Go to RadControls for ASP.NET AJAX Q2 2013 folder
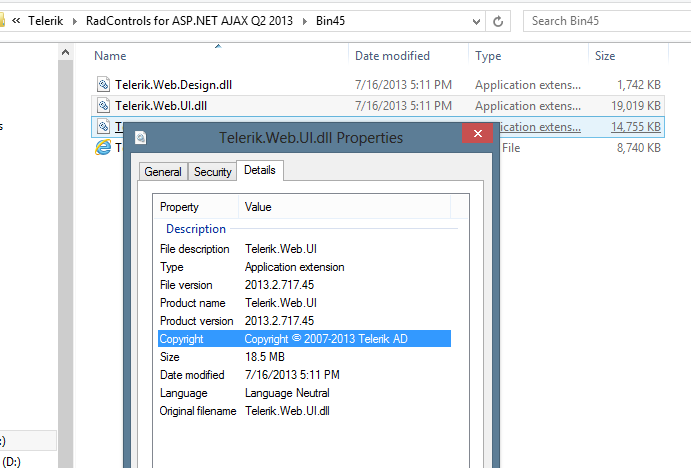Screen dimensions: 691x468 [189, 21]
